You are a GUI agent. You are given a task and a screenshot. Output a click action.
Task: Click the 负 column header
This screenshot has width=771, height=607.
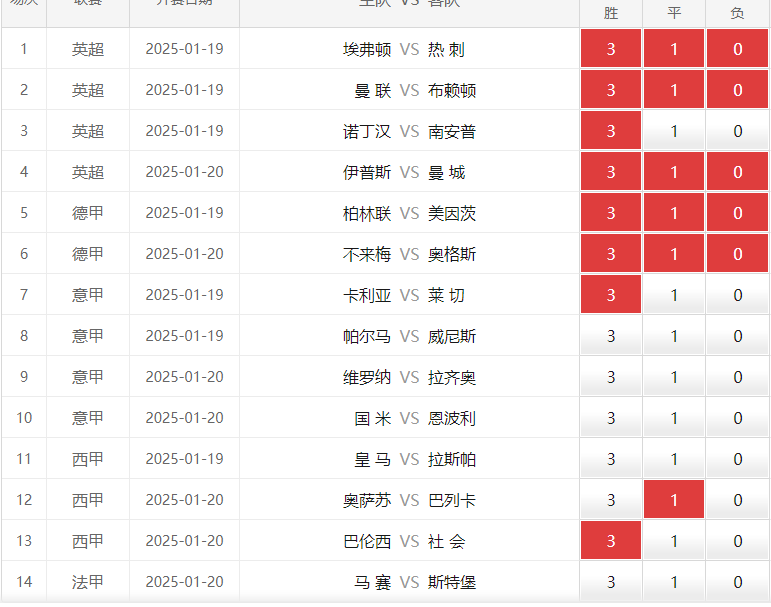[738, 13]
